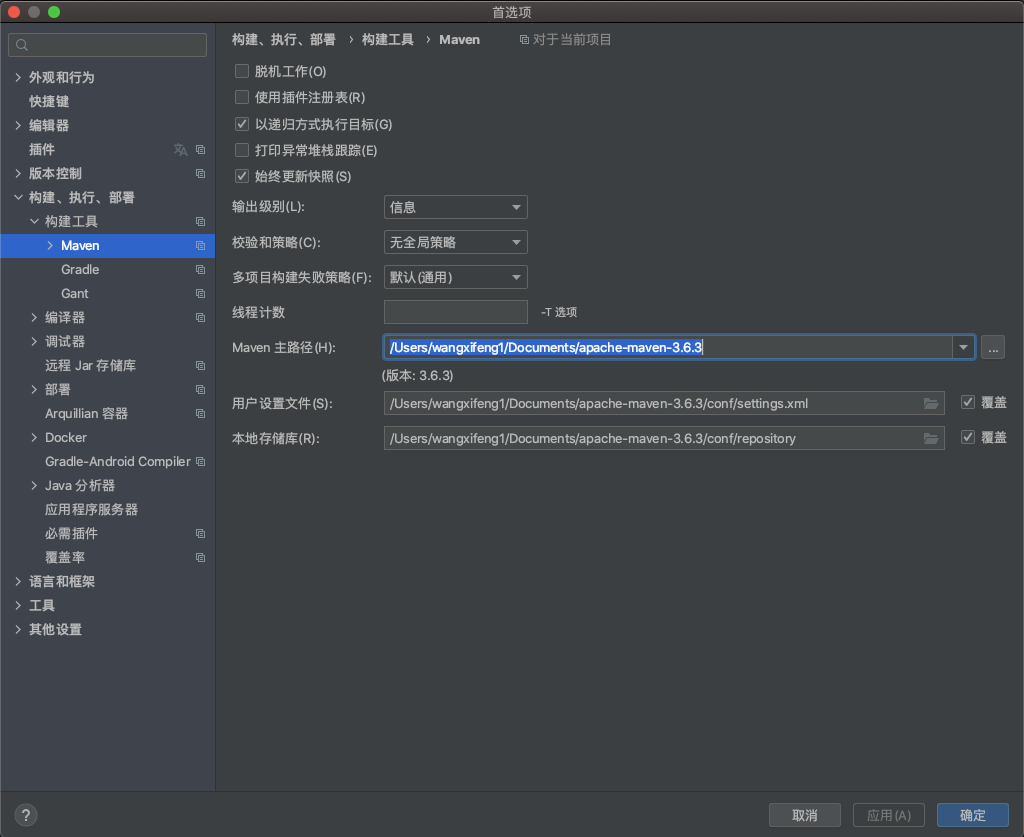Click the (版本: 3.6.3) label

tap(418, 375)
